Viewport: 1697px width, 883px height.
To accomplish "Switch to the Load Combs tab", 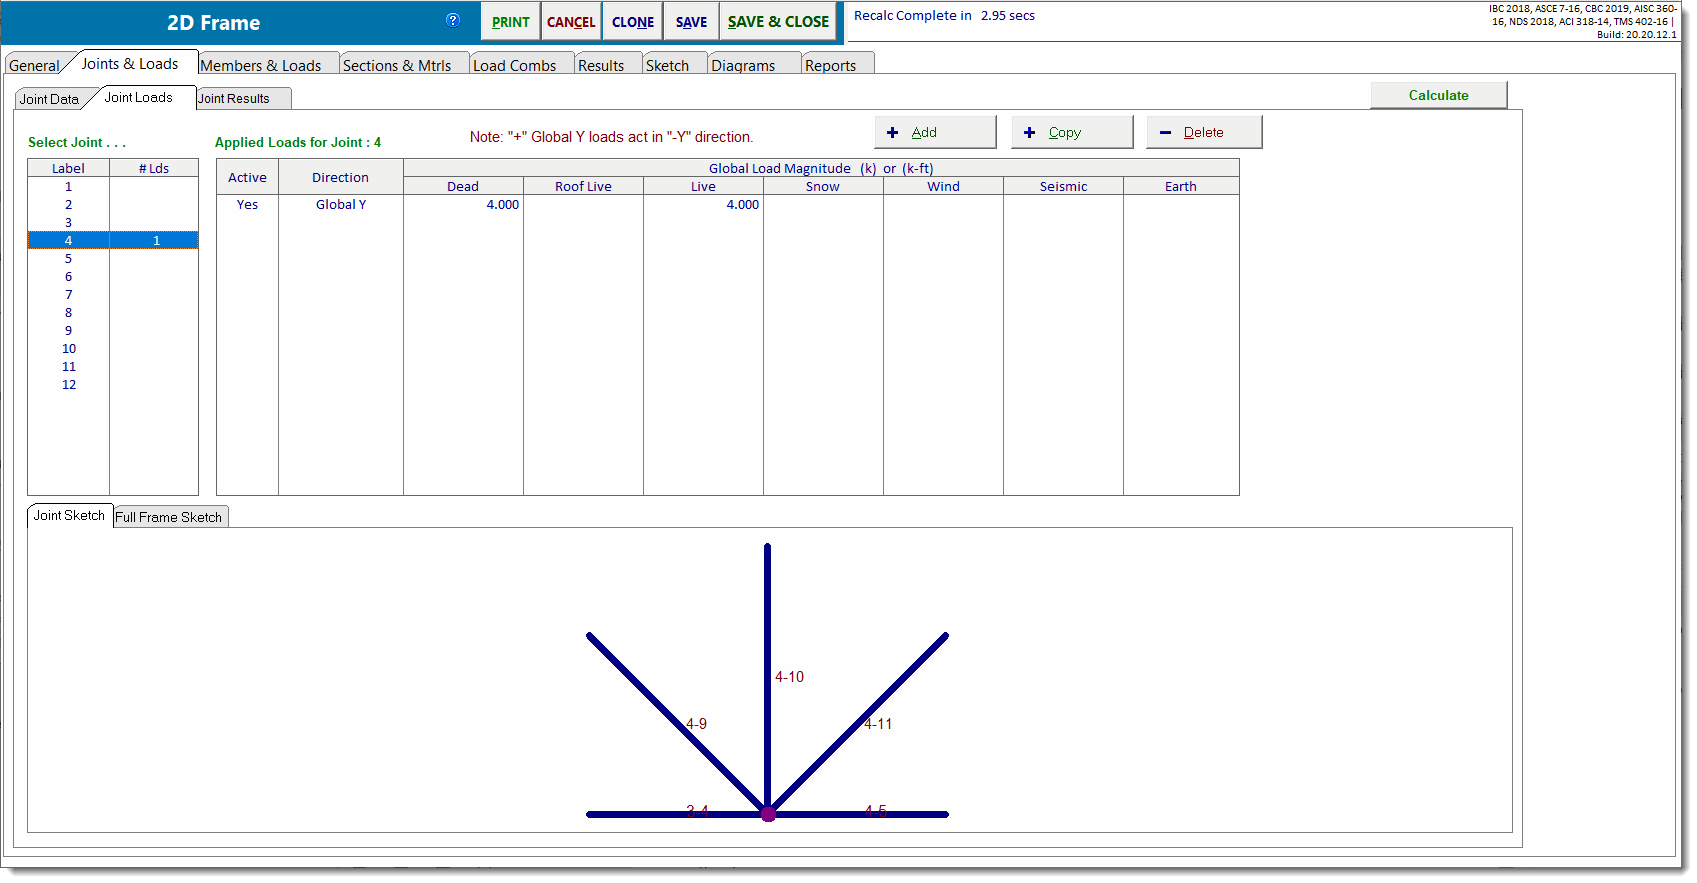I will [x=514, y=65].
